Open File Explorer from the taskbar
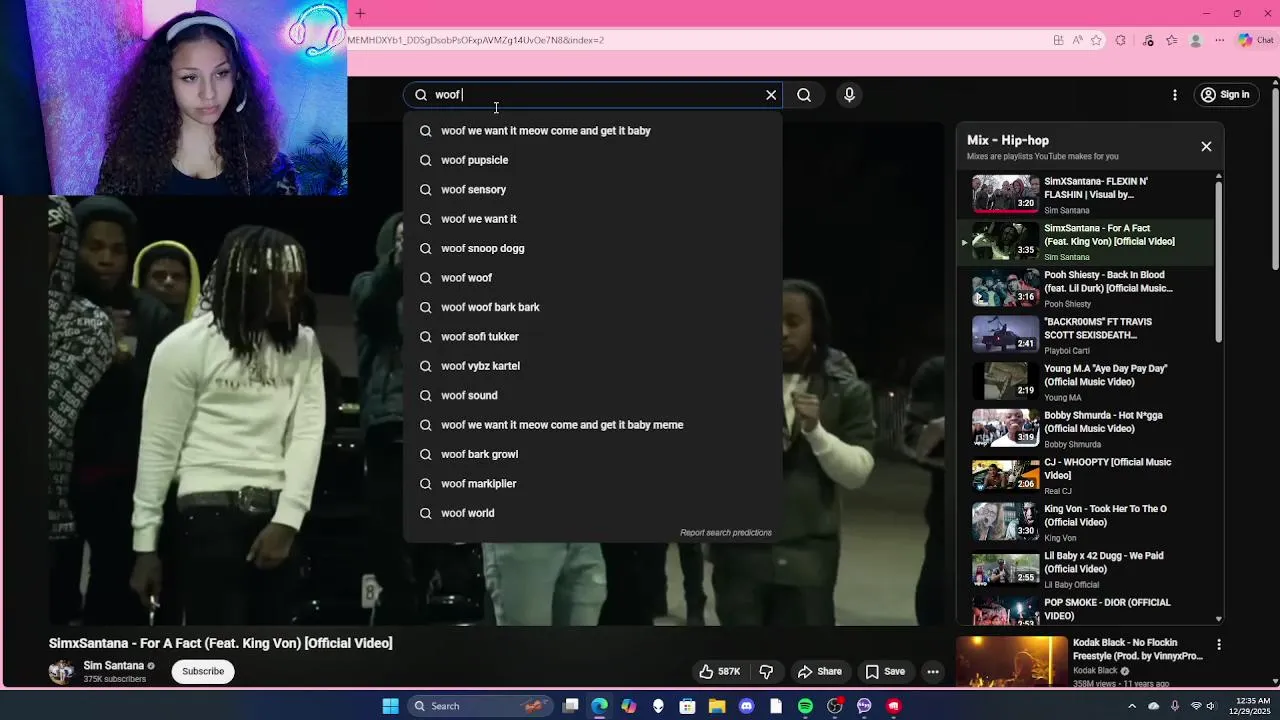 [717, 706]
